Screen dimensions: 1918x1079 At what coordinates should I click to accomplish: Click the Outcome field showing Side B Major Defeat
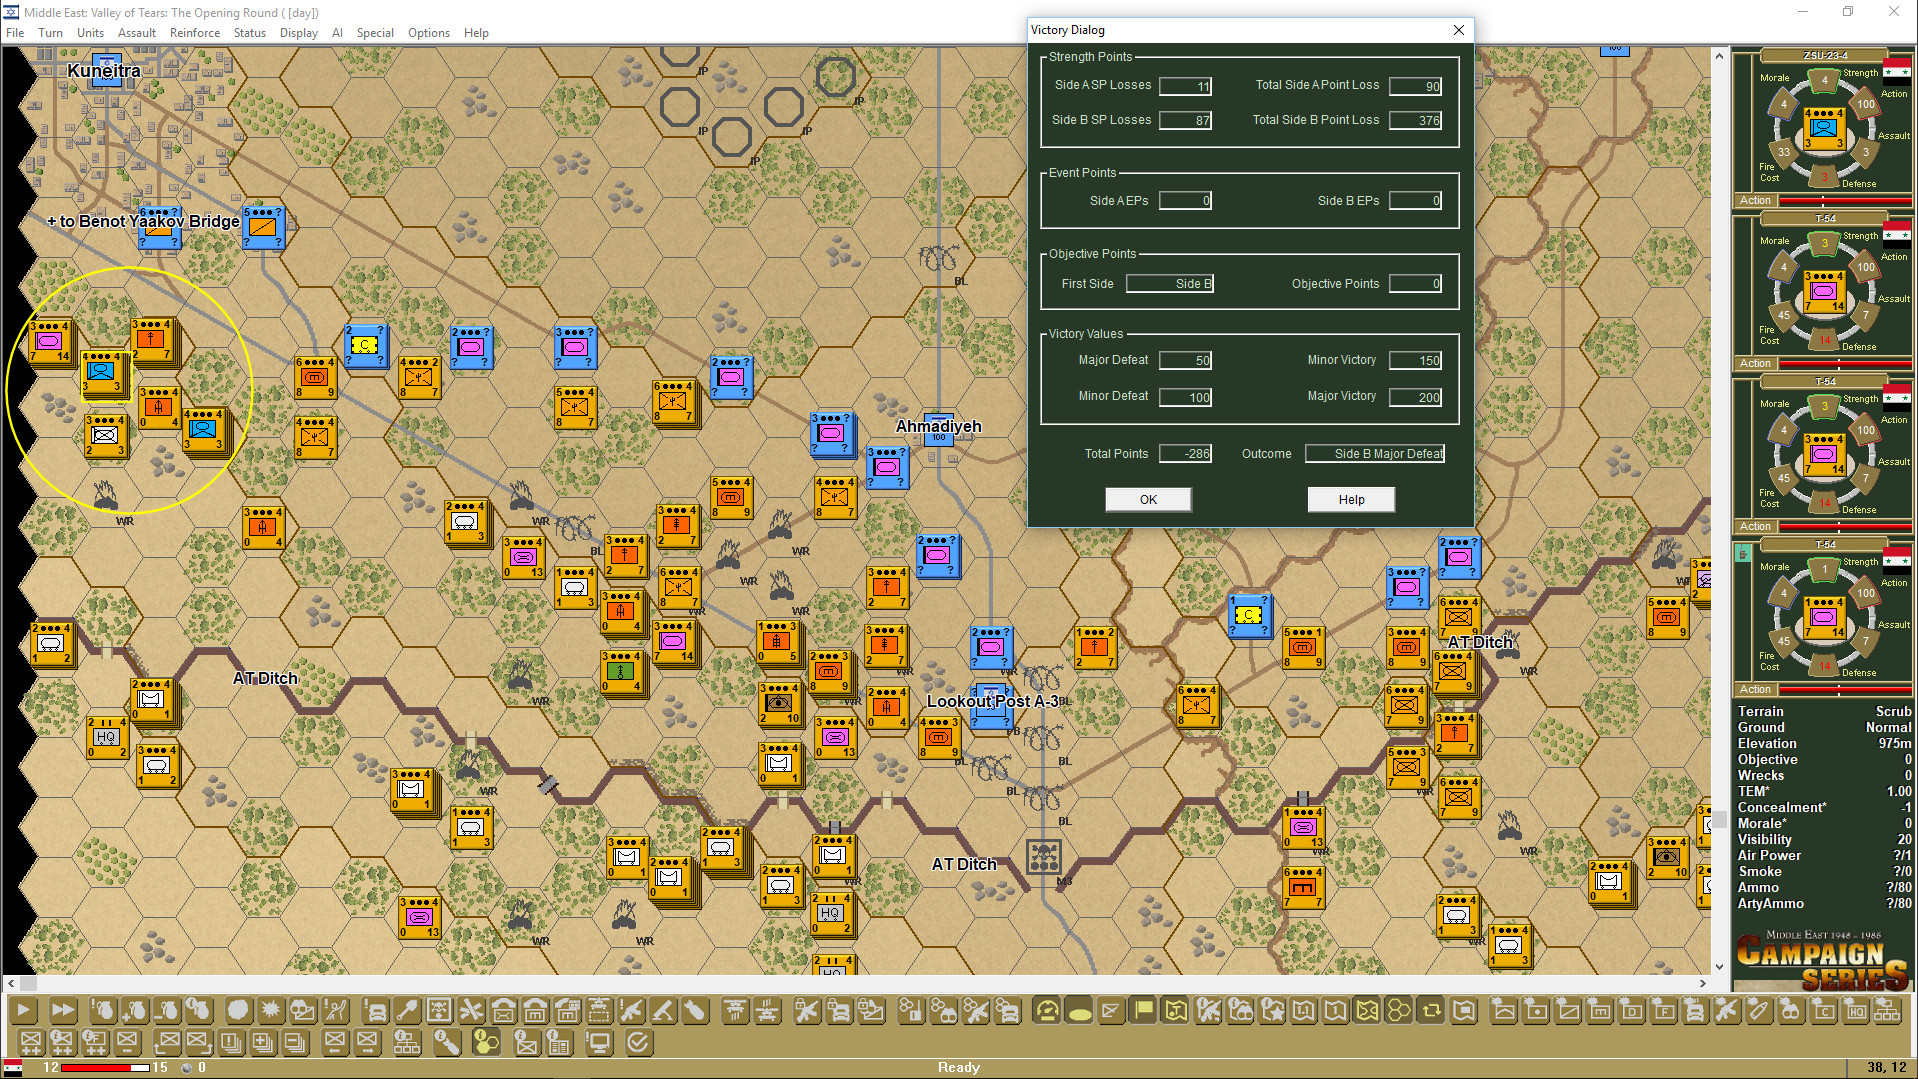1375,454
